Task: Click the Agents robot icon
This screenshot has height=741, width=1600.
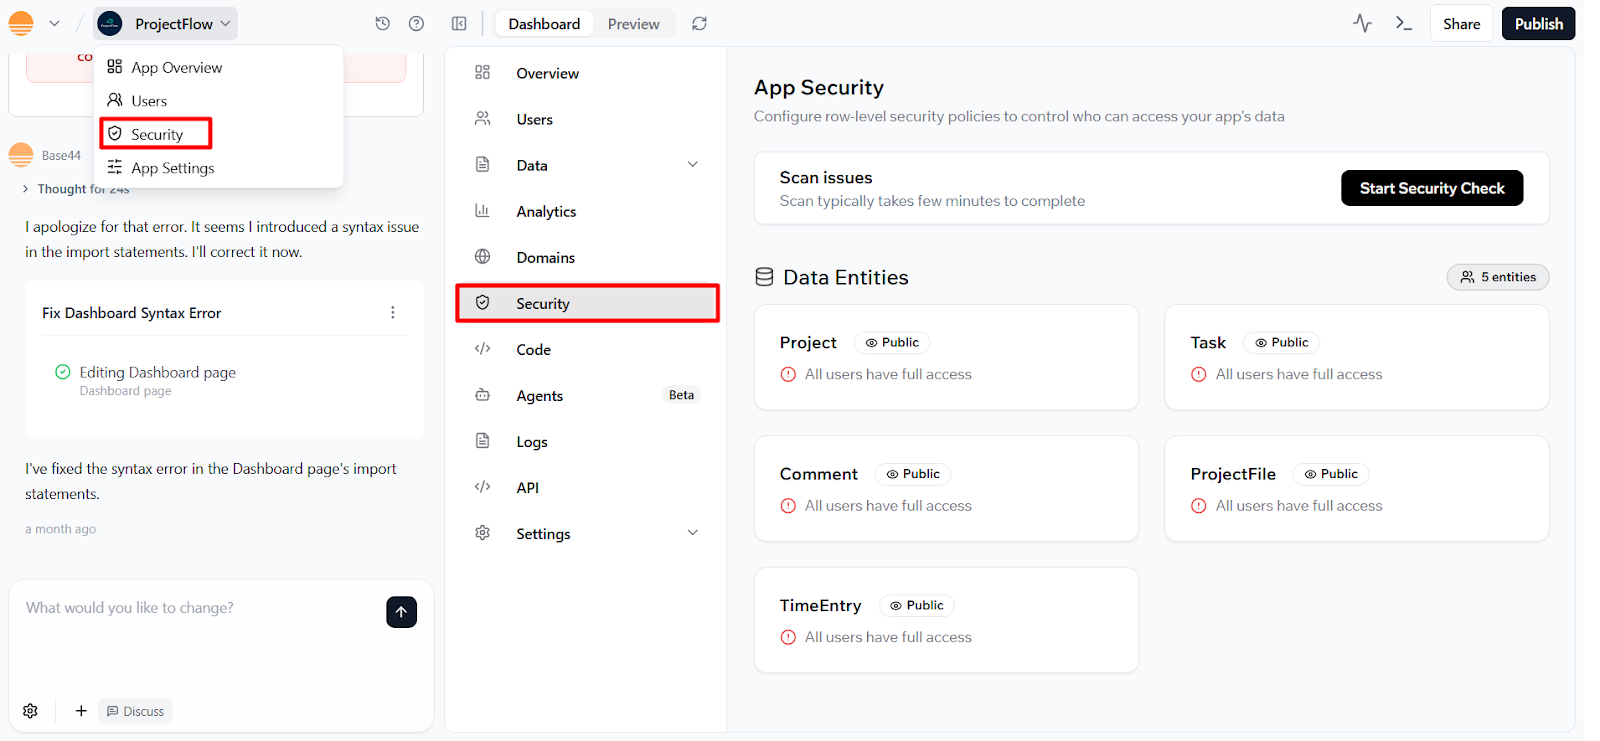Action: click(x=483, y=395)
